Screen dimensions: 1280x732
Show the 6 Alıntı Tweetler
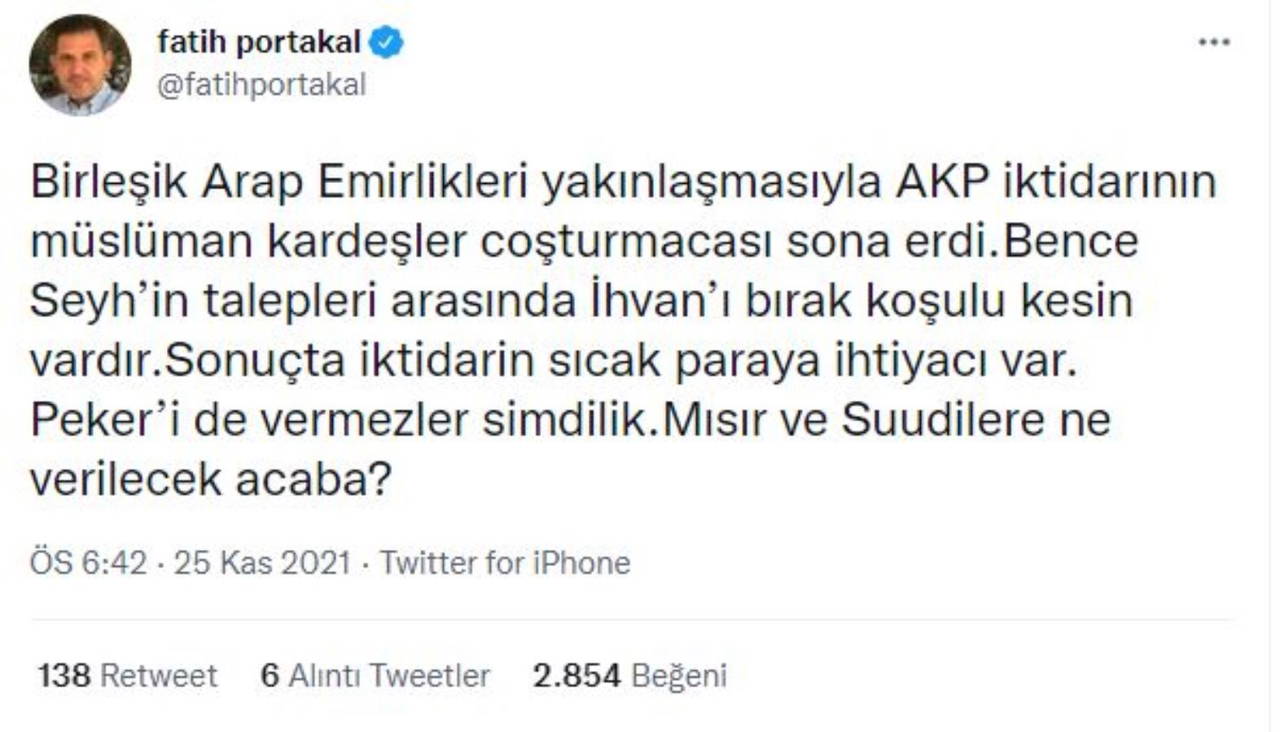click(x=375, y=676)
